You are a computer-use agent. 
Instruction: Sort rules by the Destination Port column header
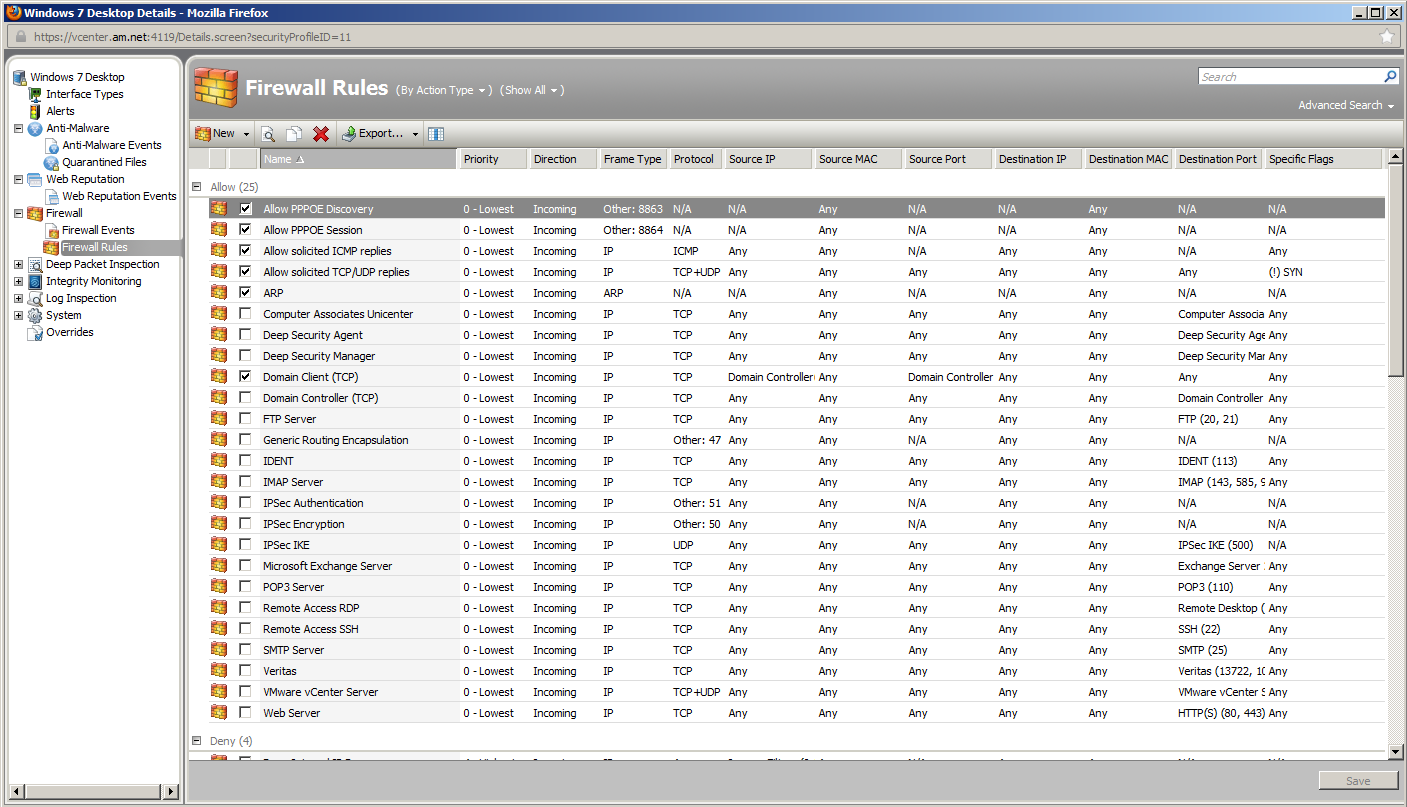pyautogui.click(x=1218, y=159)
